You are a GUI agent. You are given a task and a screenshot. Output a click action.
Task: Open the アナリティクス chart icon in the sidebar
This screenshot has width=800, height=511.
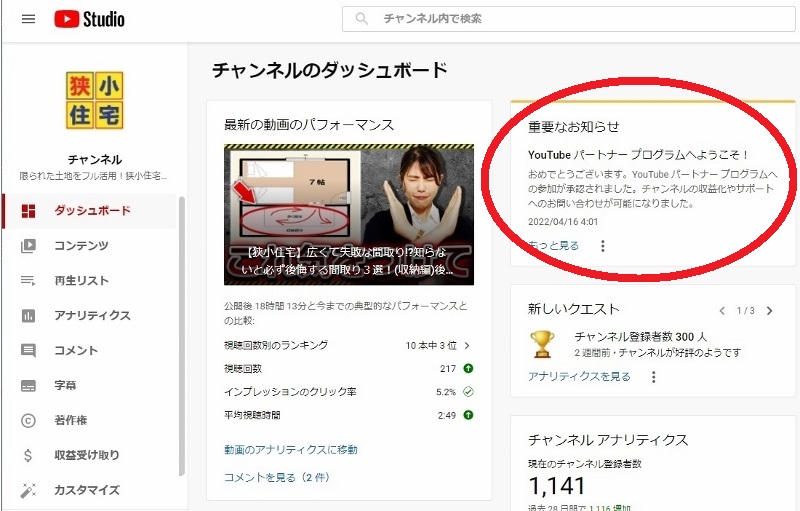click(x=28, y=316)
